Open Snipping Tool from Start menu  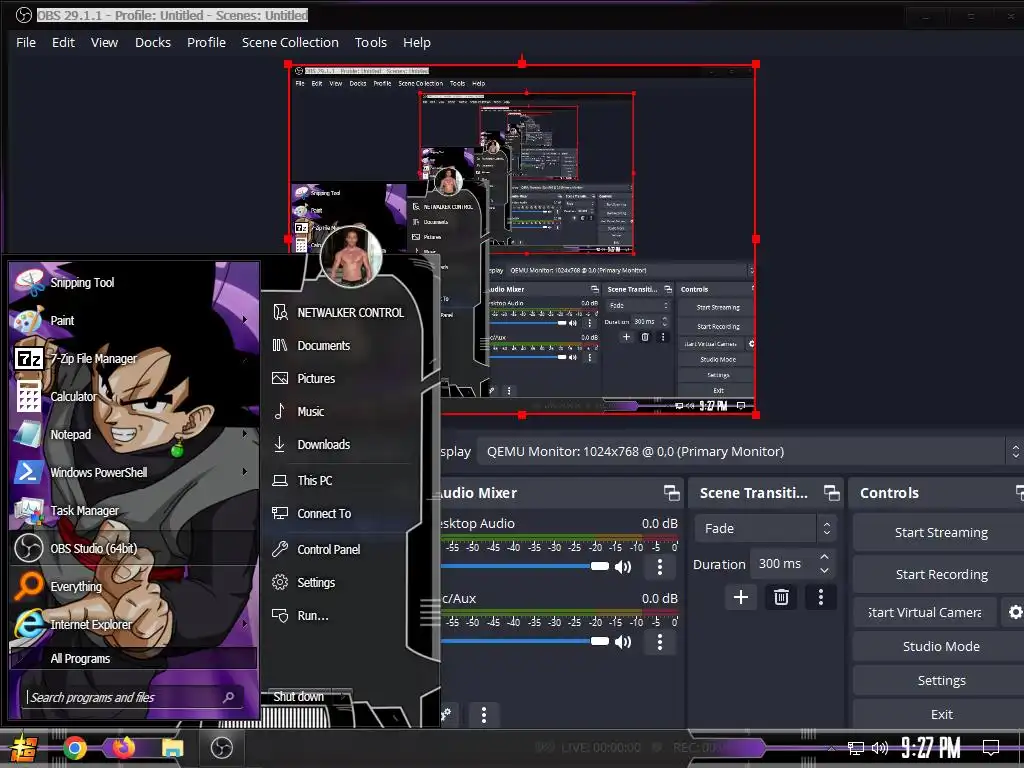click(134, 282)
